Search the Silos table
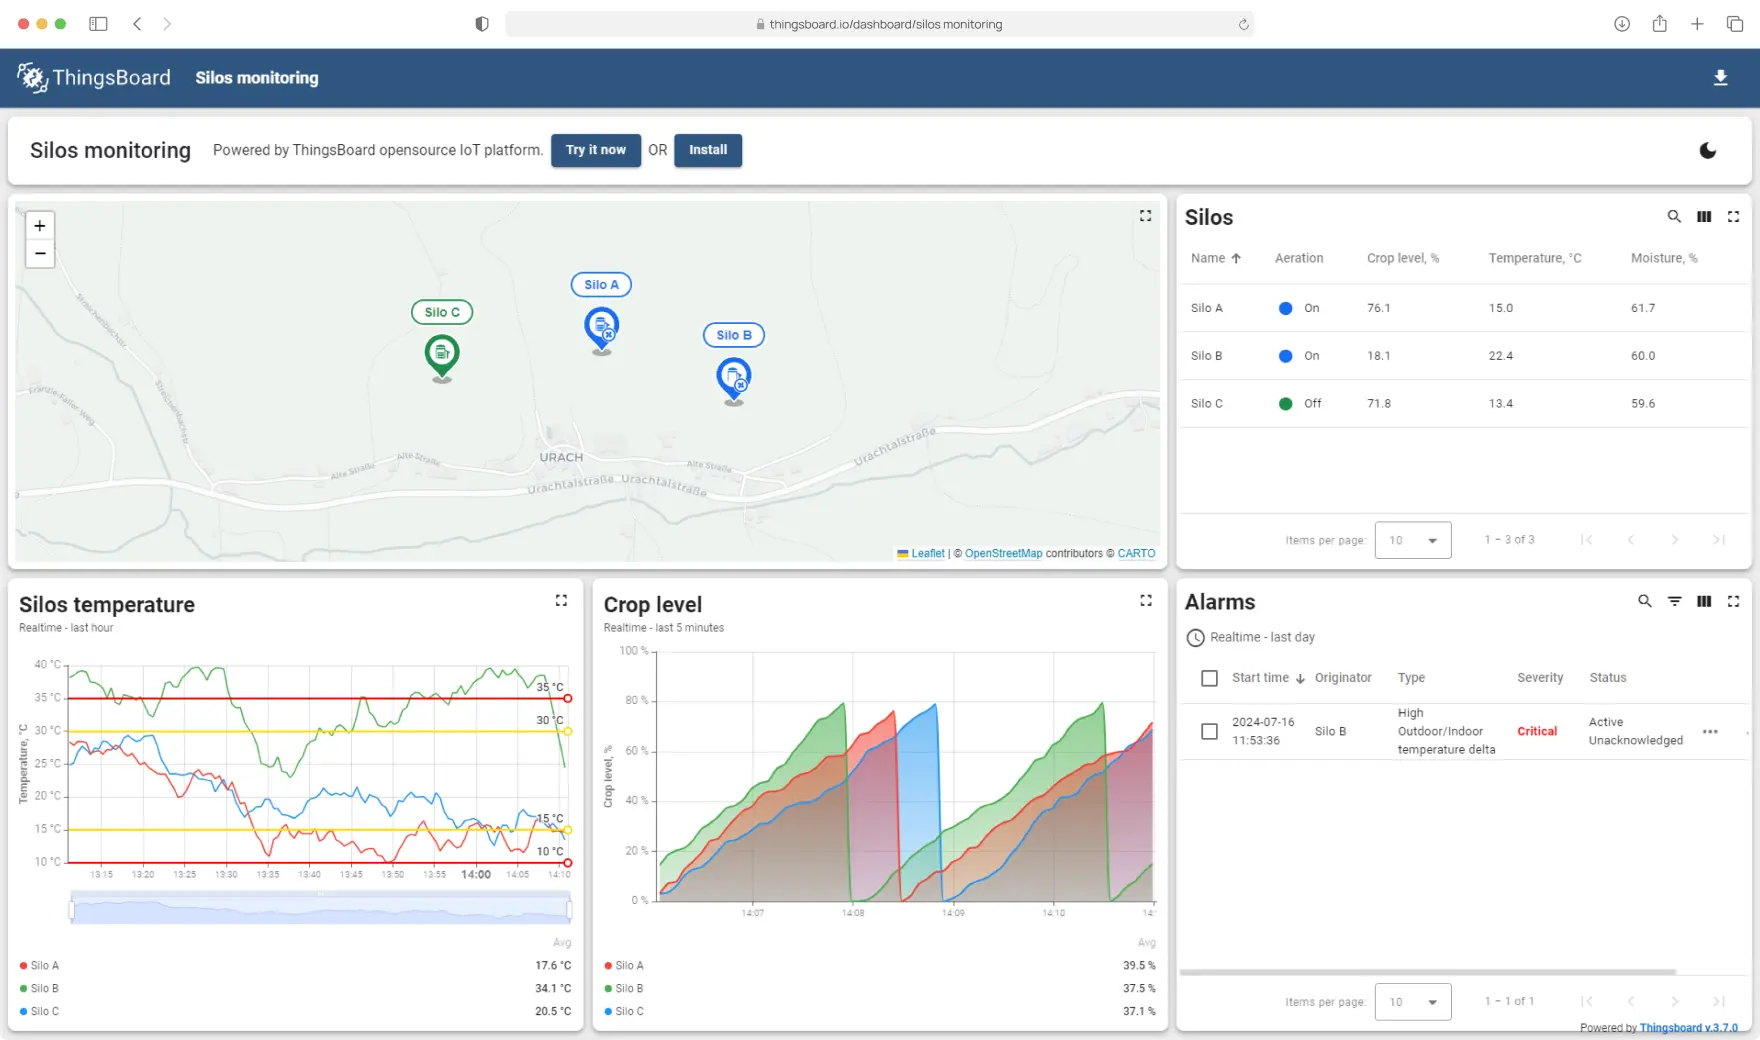Image resolution: width=1760 pixels, height=1040 pixels. [1673, 217]
